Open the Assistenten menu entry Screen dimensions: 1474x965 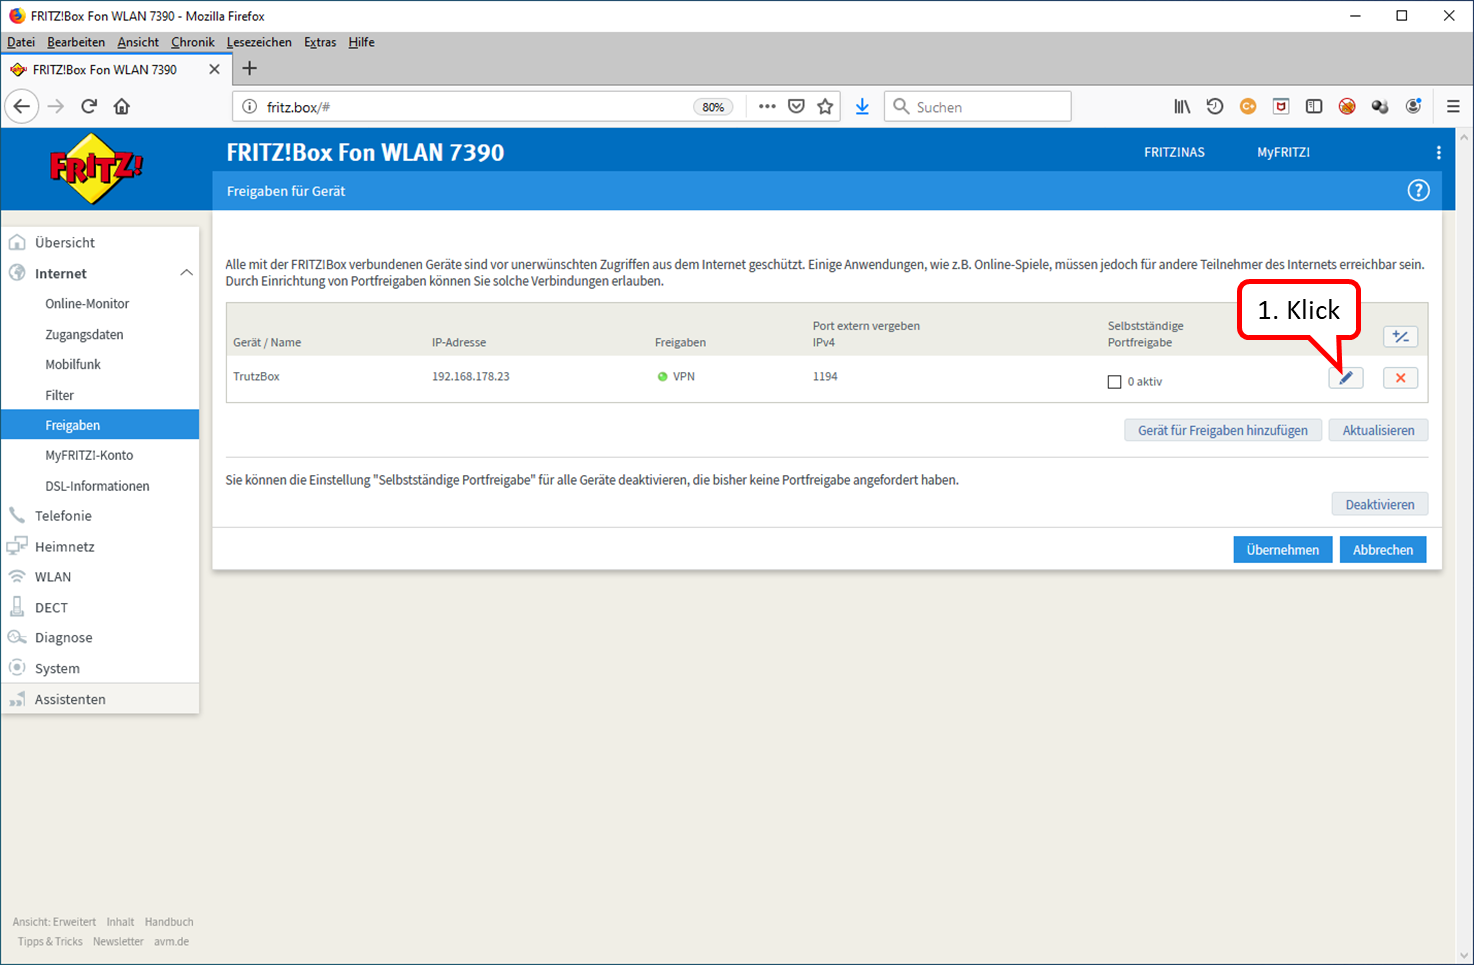click(100, 699)
